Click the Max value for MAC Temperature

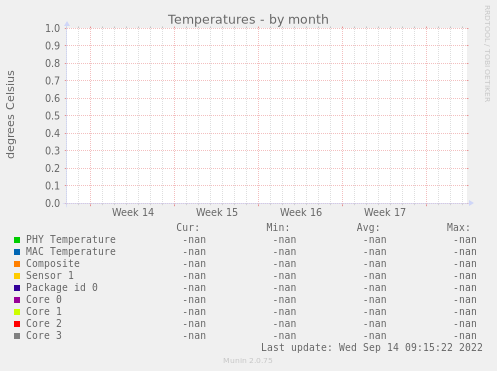click(465, 252)
